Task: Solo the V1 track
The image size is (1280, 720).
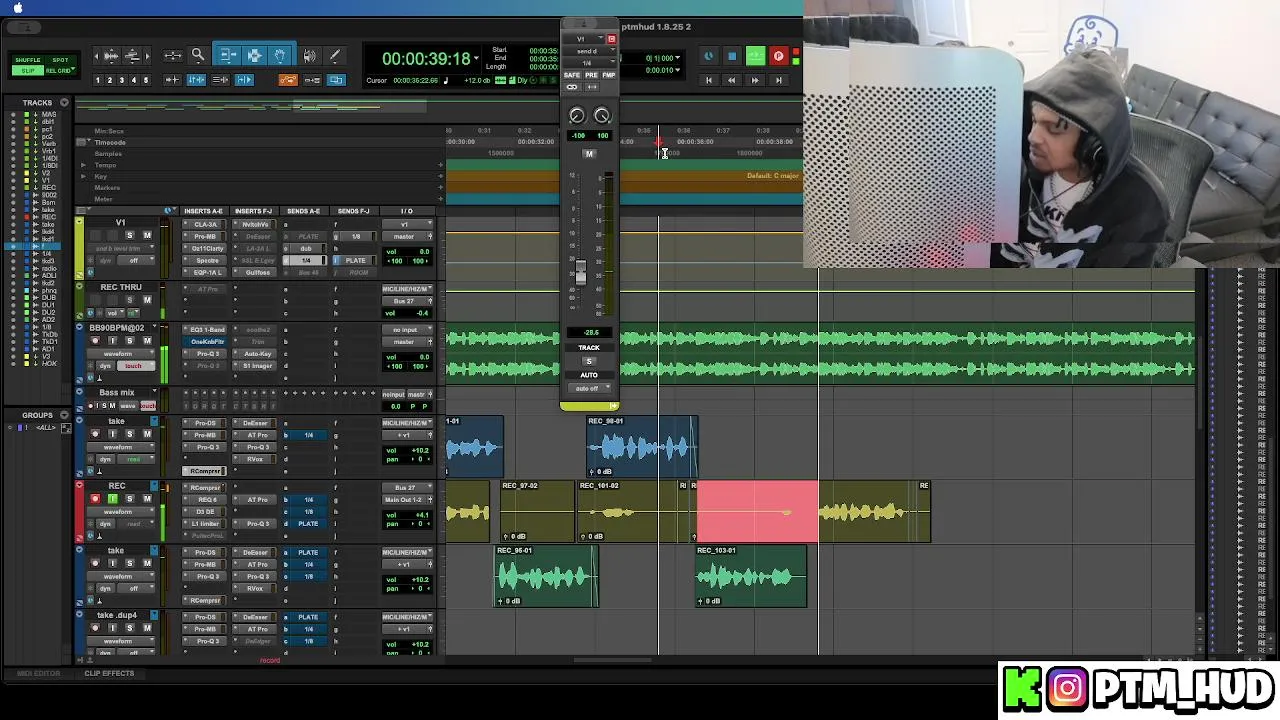Action: 129,236
